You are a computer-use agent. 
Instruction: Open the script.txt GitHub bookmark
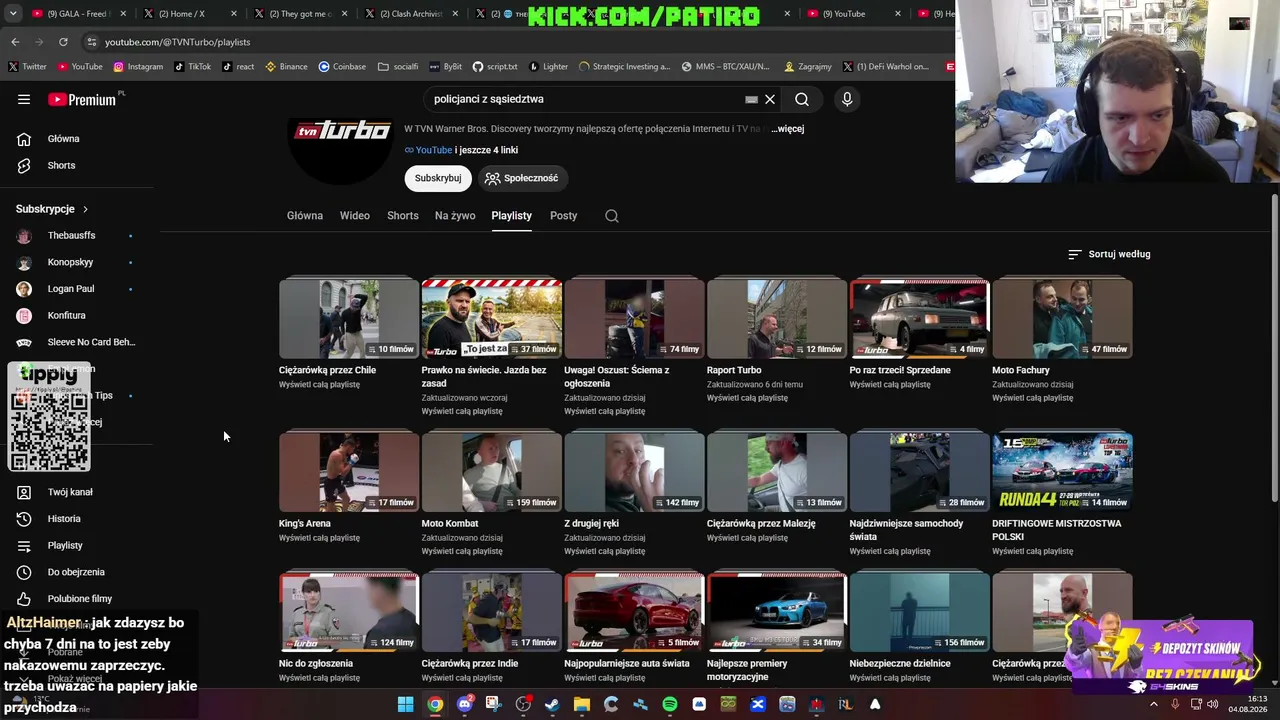pos(495,67)
